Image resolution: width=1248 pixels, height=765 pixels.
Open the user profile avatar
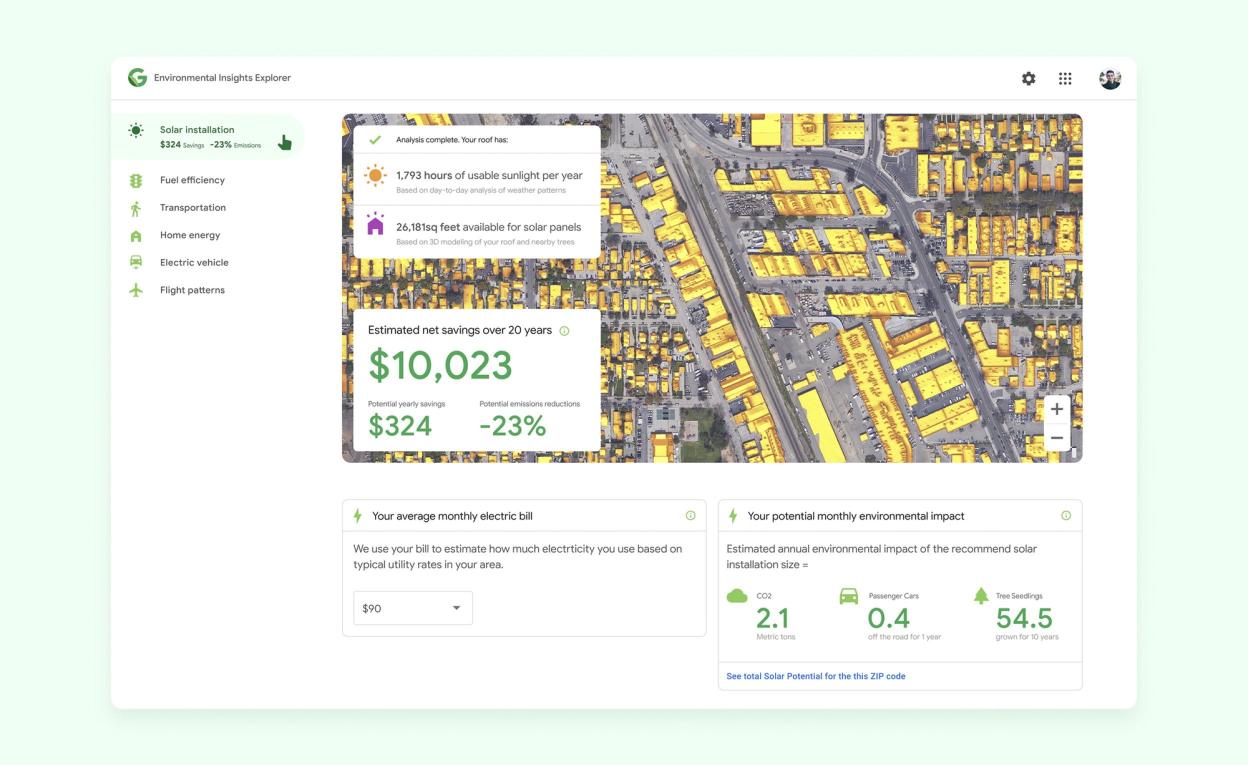[x=1110, y=79]
